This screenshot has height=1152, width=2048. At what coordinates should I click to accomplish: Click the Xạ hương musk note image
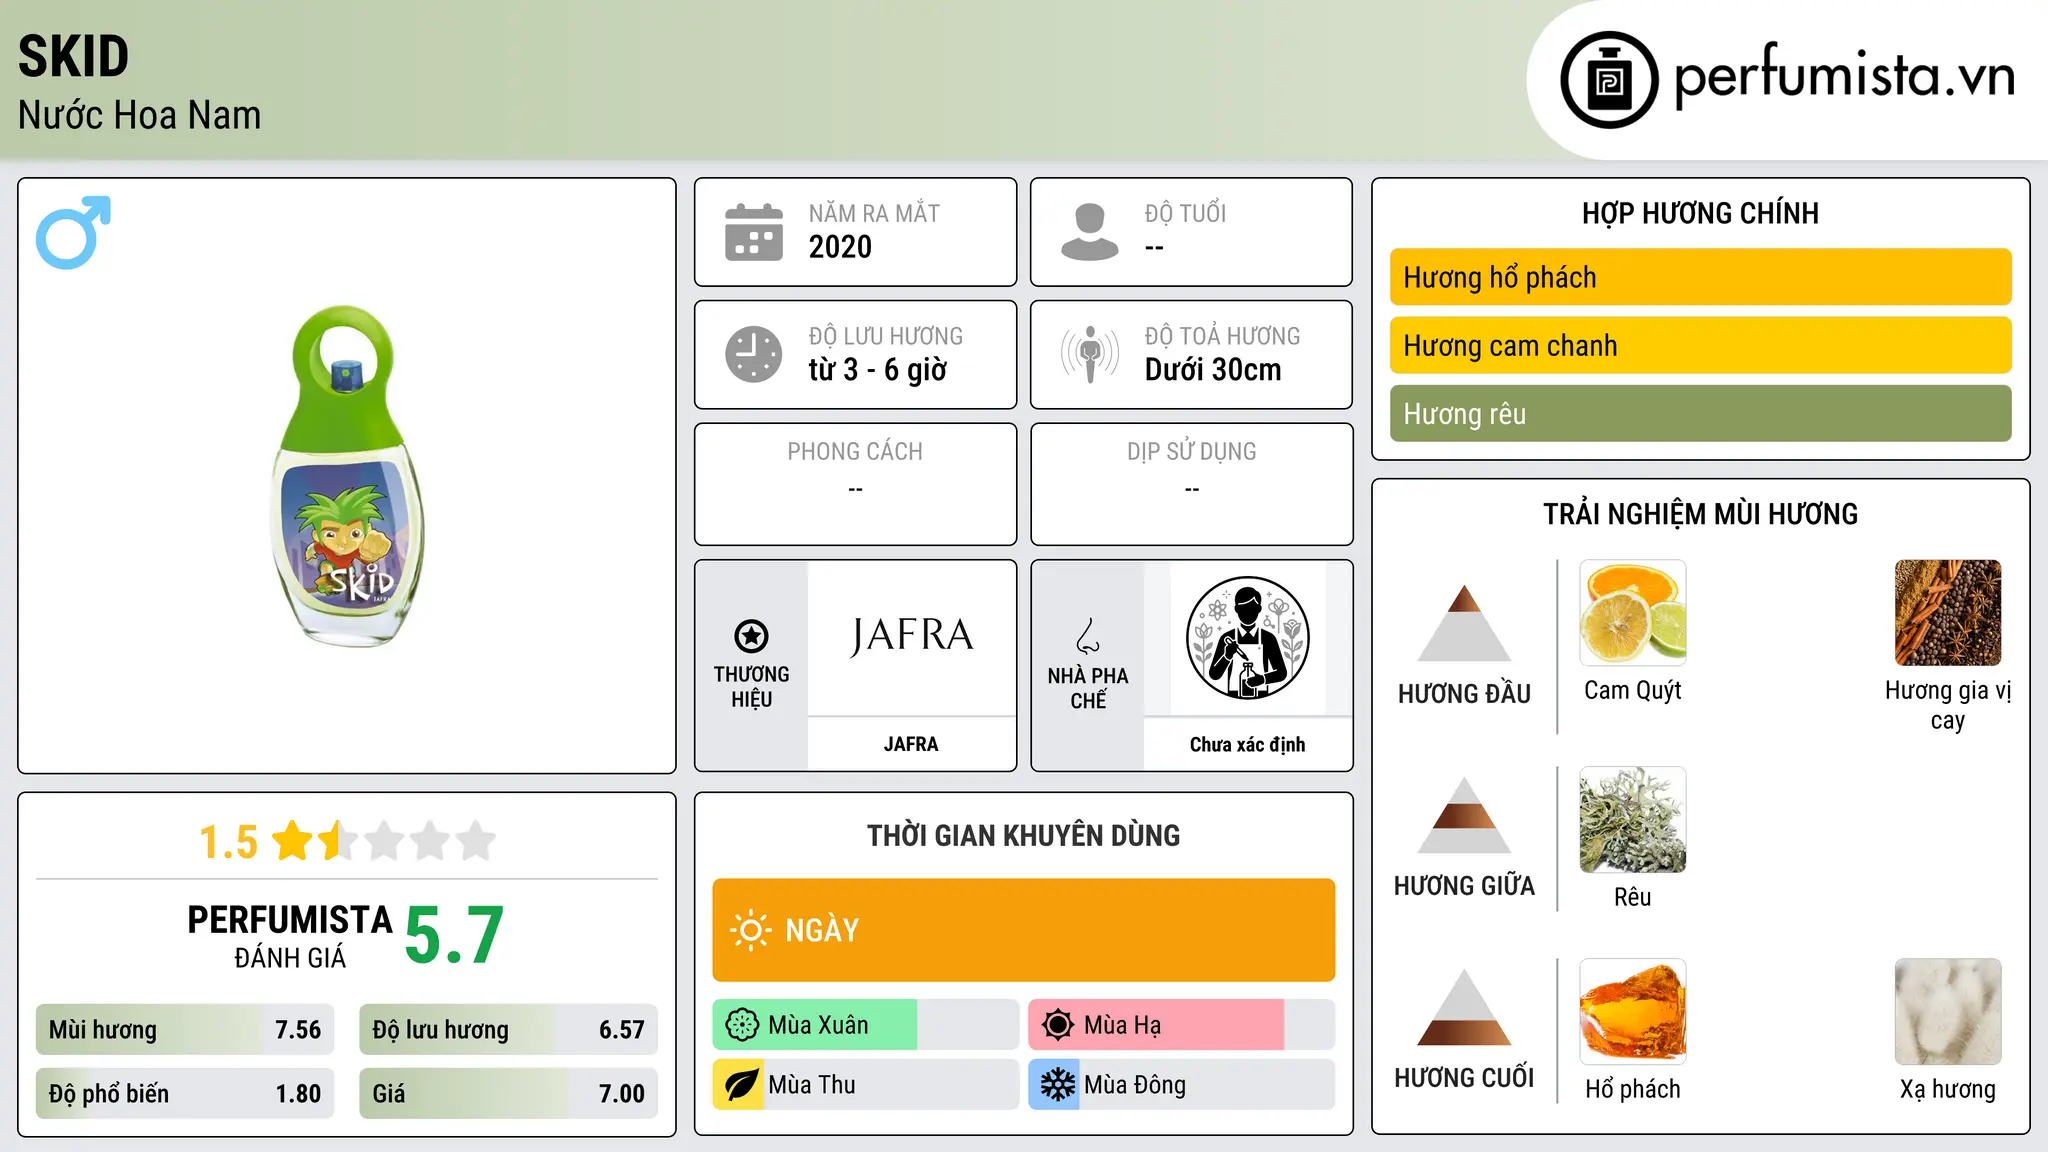point(1947,1012)
